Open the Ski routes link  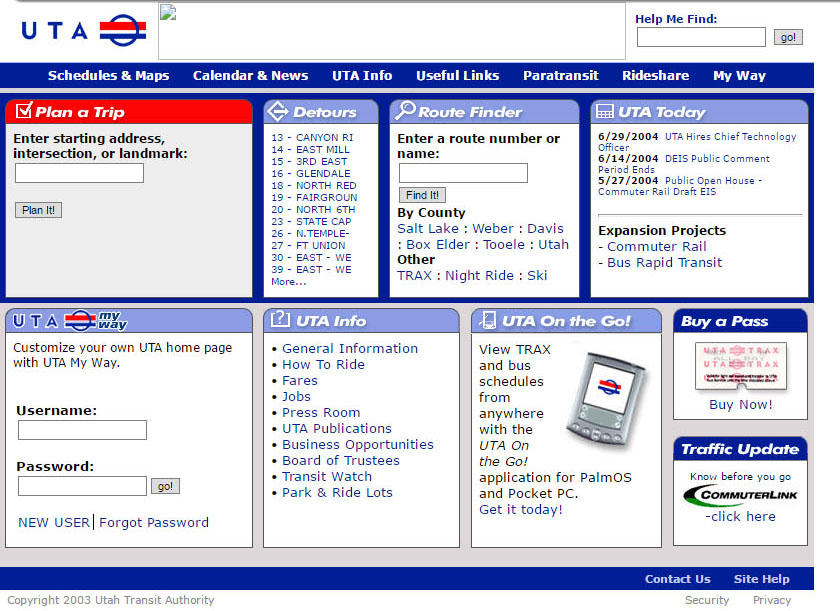coord(537,276)
